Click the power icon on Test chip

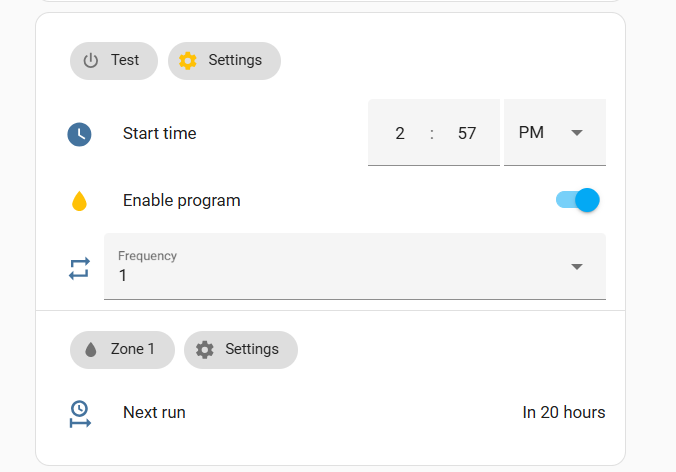91,60
